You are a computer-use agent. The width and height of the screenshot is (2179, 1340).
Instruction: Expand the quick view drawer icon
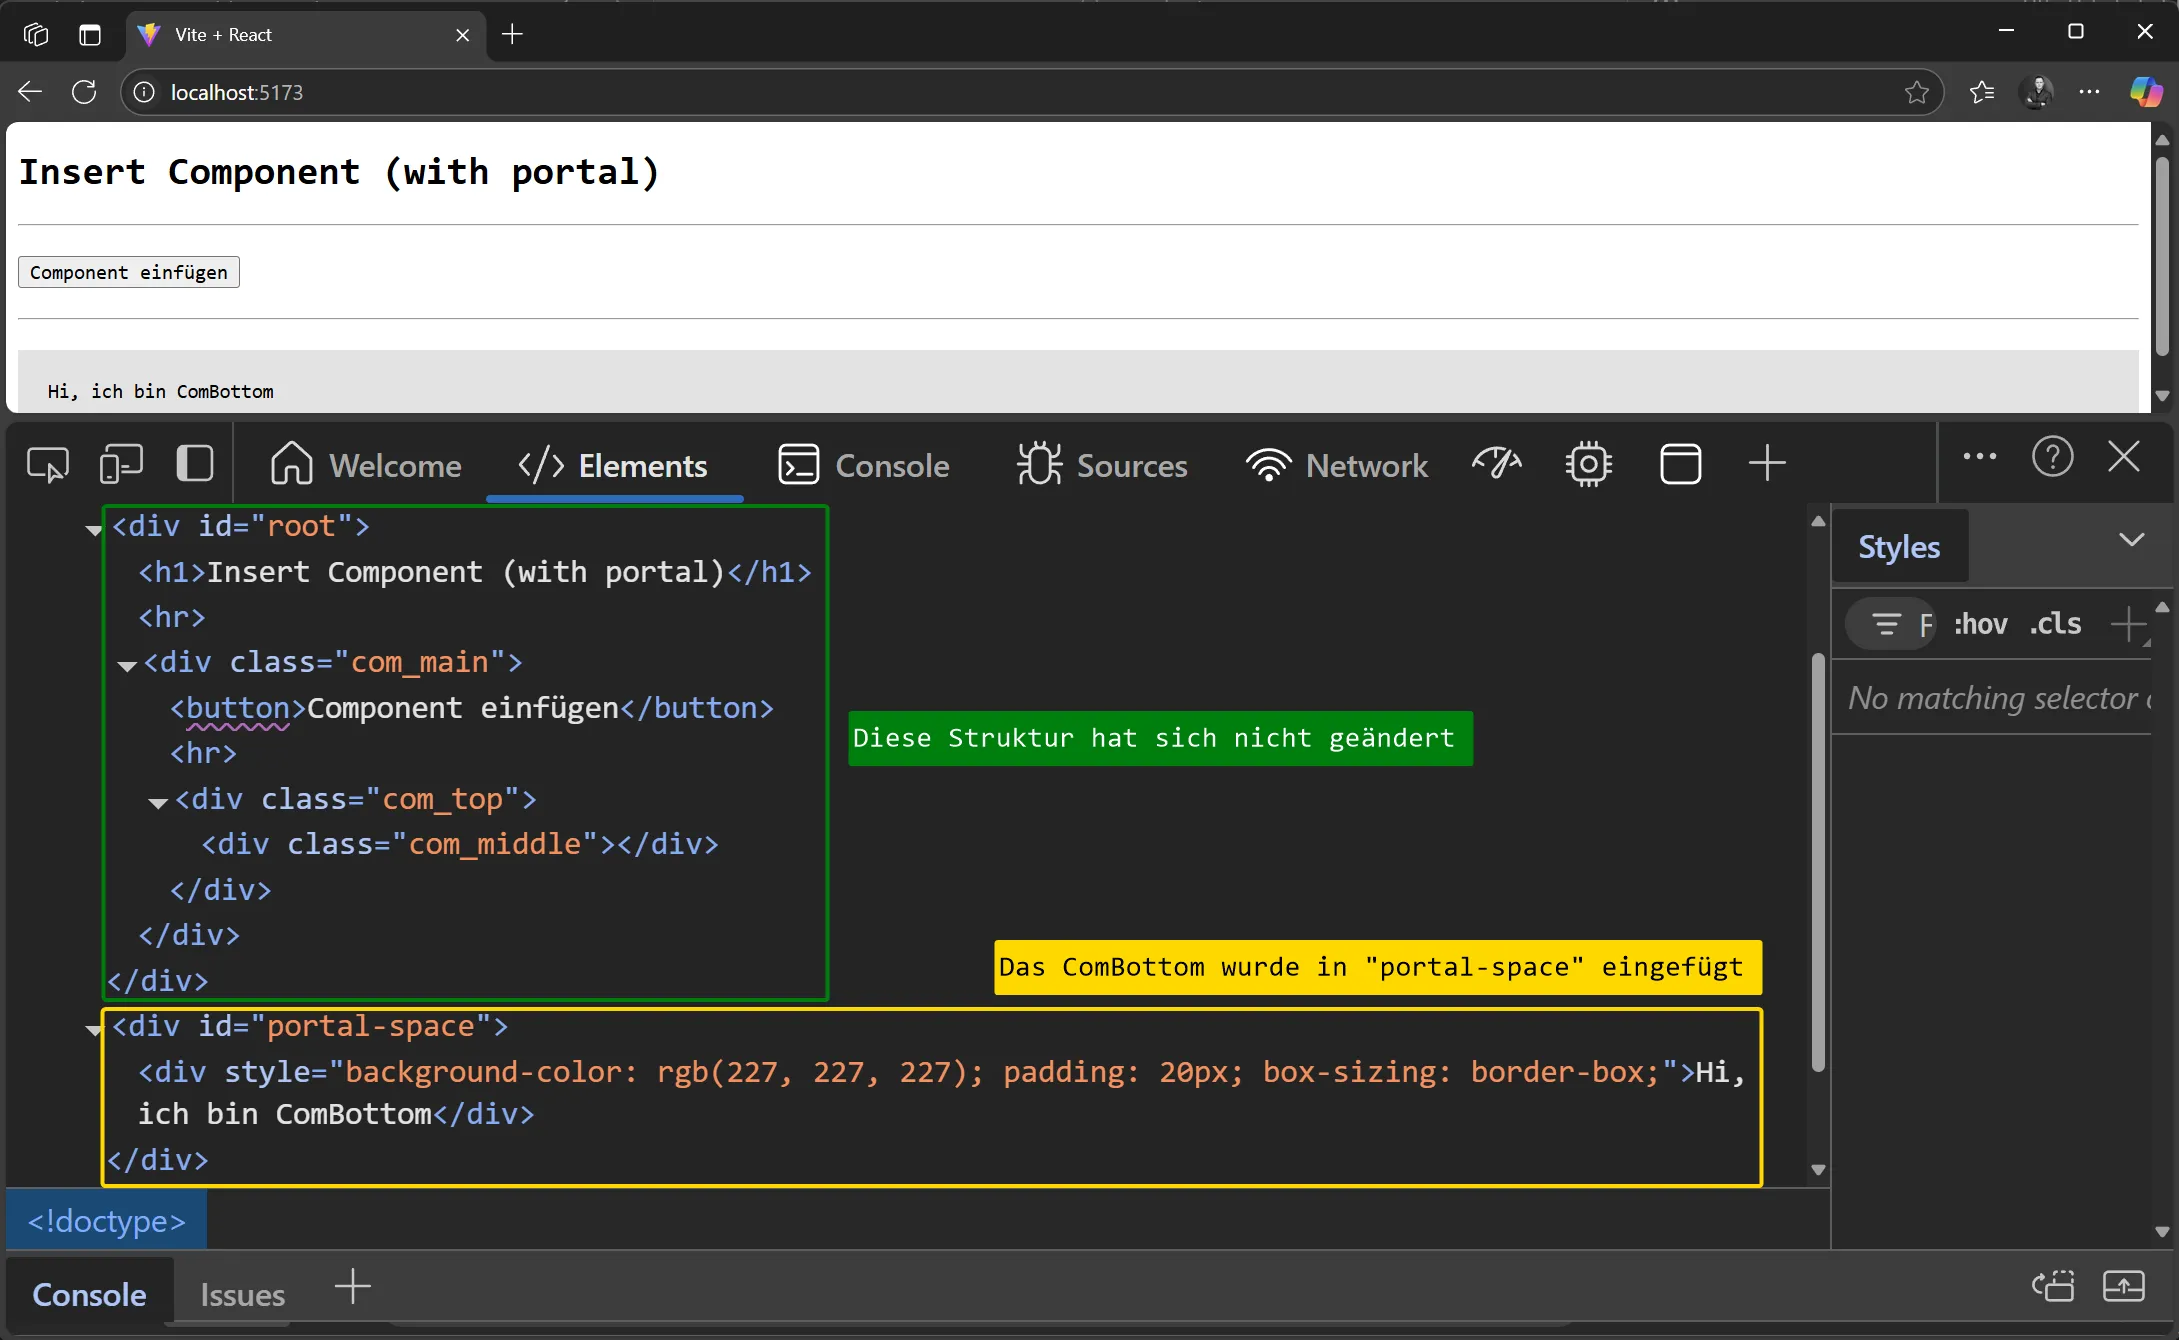[2123, 1286]
